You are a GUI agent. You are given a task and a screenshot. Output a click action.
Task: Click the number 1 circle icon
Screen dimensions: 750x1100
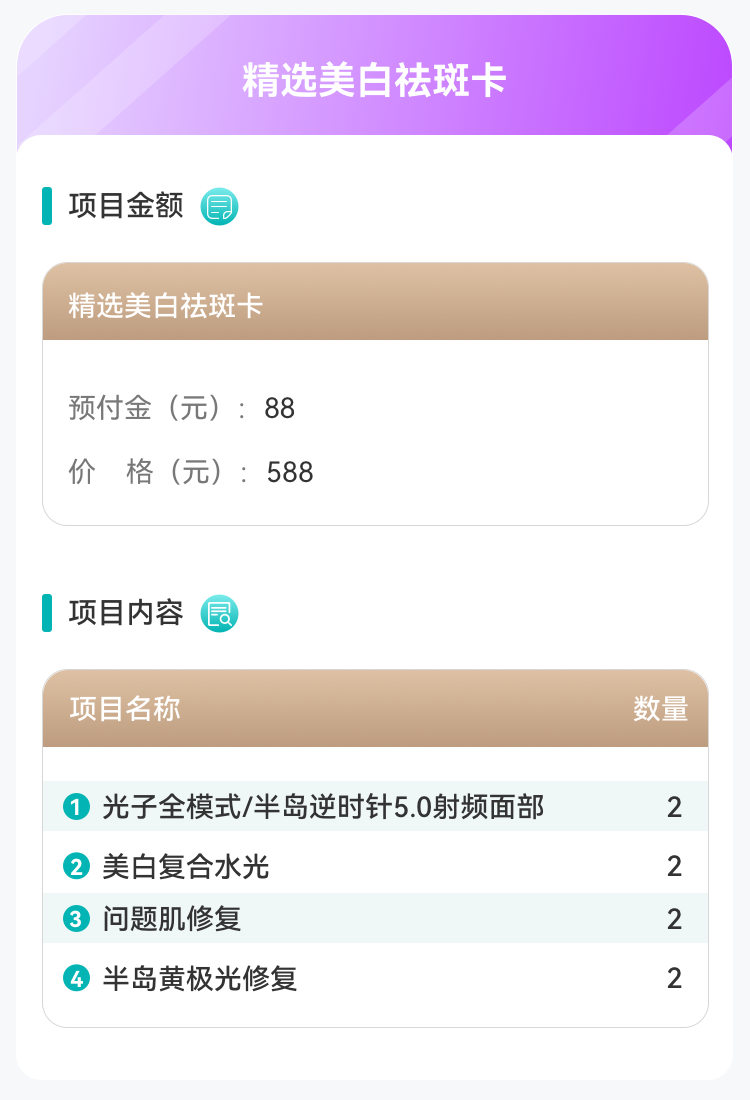(76, 806)
